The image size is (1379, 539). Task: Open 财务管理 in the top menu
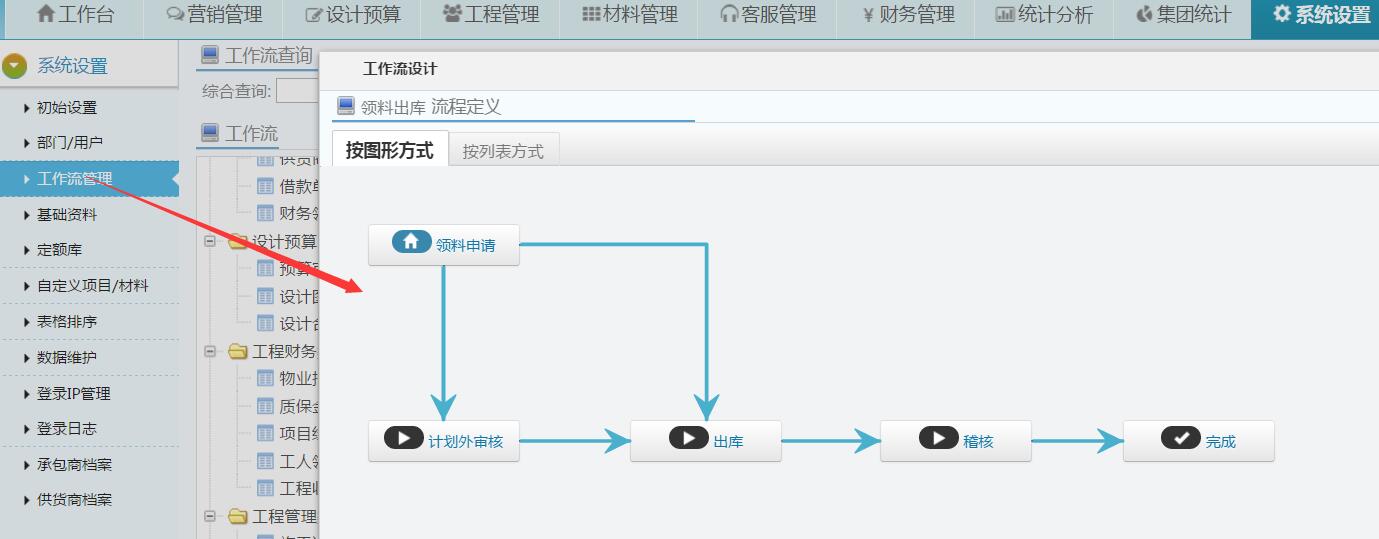(908, 15)
